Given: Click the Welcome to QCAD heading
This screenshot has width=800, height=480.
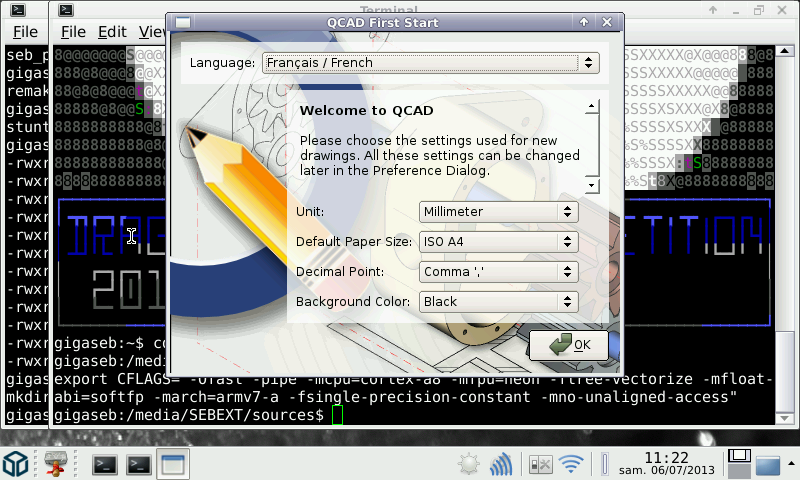Looking at the screenshot, I should [x=366, y=111].
